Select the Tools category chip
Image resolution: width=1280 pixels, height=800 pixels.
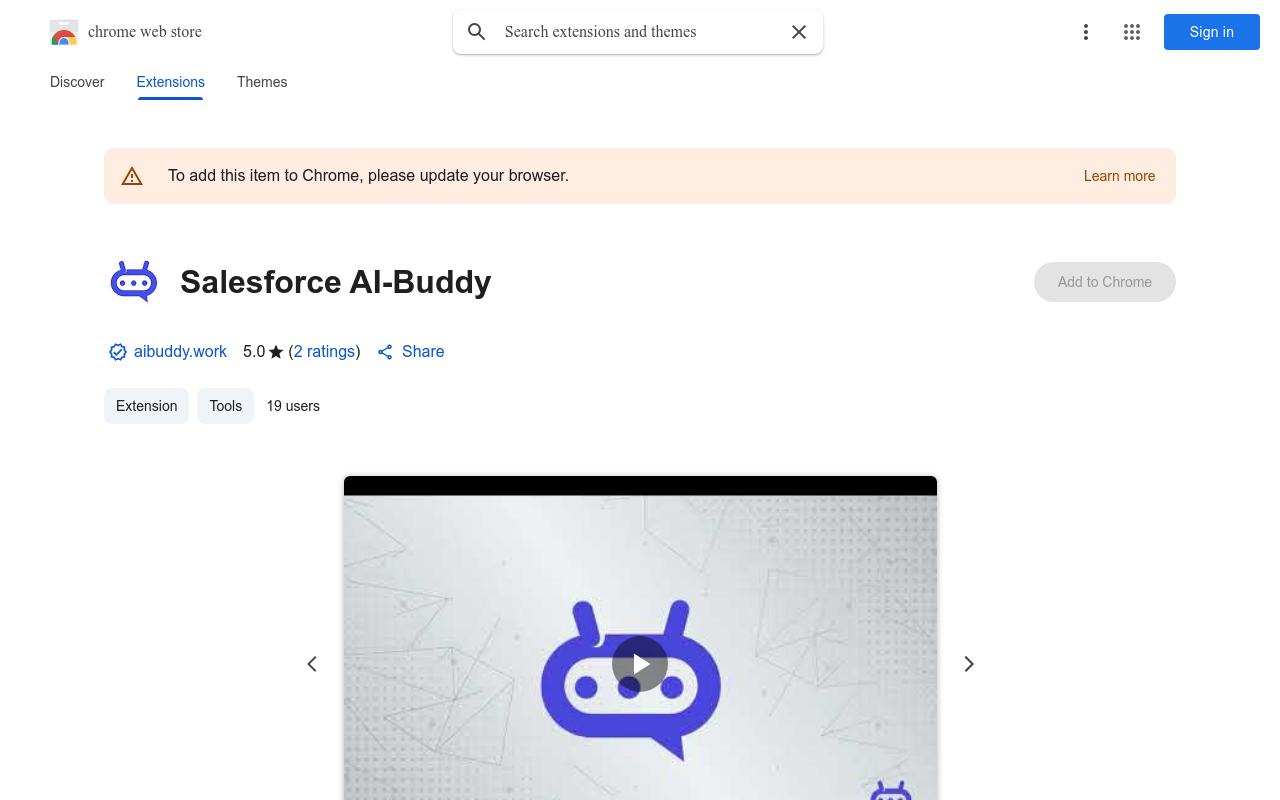coord(226,406)
